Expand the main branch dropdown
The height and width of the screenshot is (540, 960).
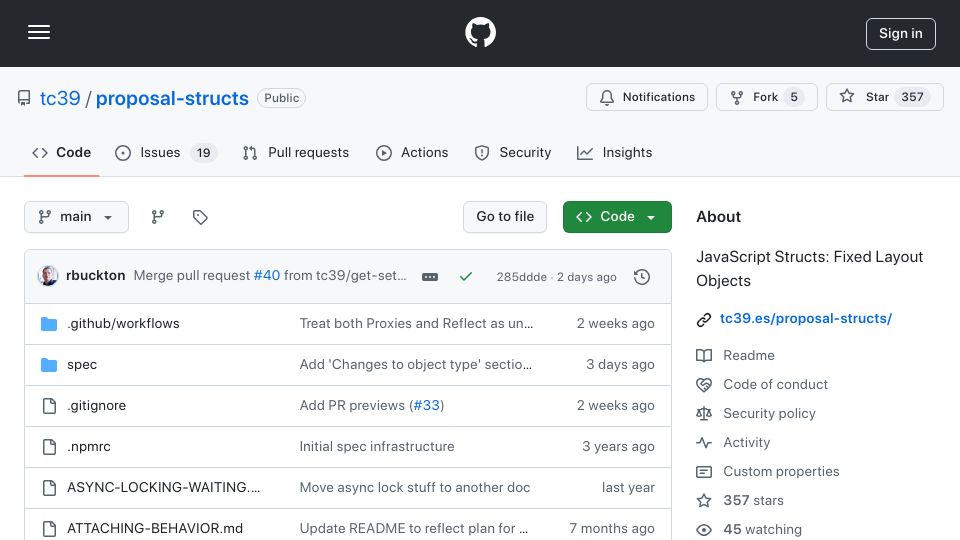[x=77, y=217]
